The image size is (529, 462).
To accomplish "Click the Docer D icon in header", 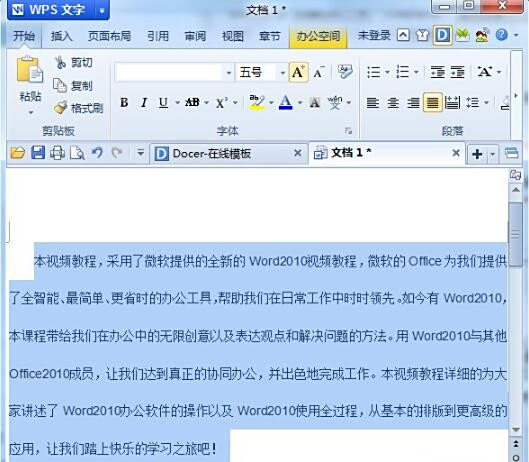I will (443, 35).
